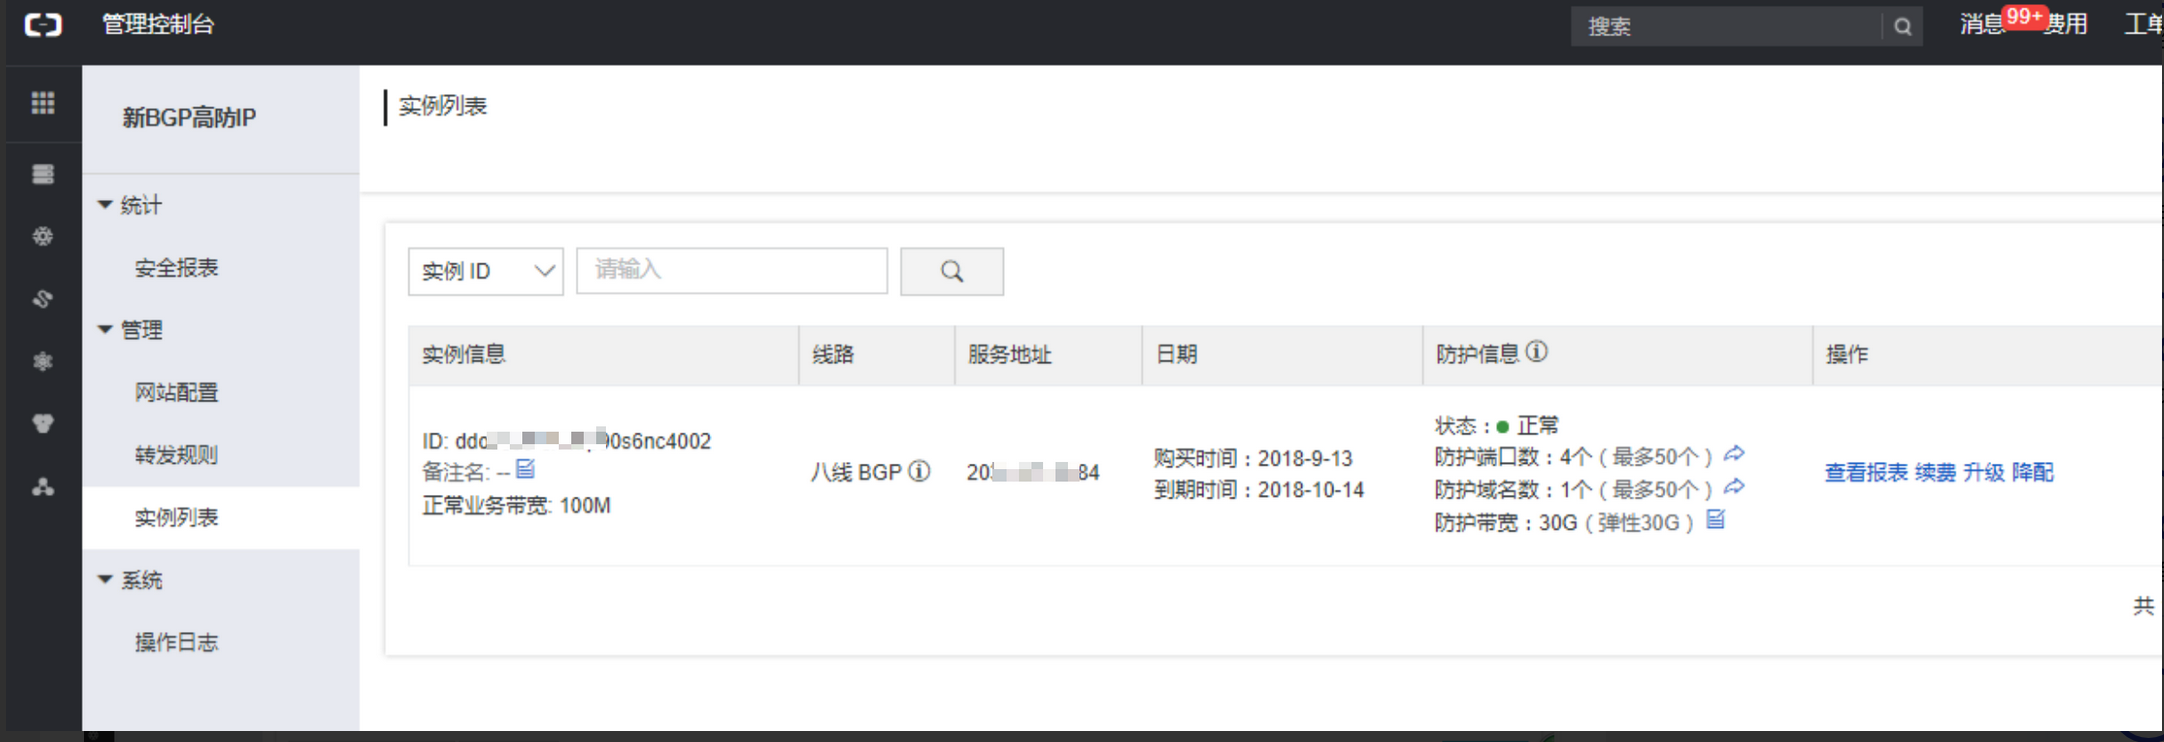Open 网站配置 in the sidebar

177,392
